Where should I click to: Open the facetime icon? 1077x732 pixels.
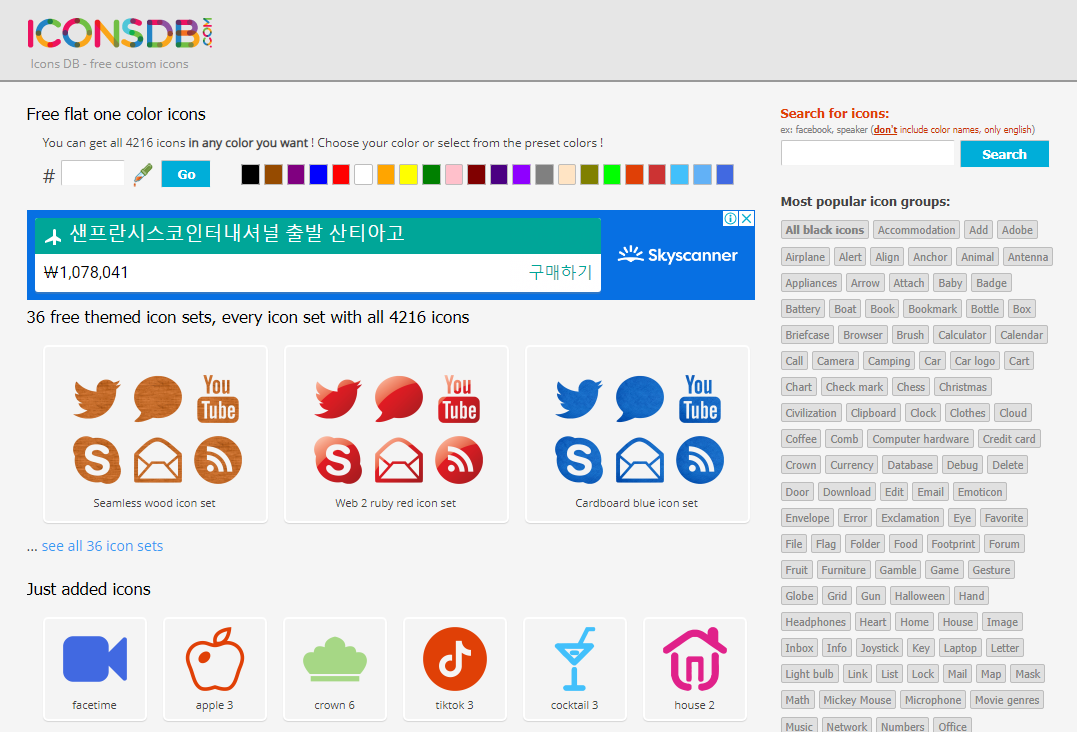95,669
